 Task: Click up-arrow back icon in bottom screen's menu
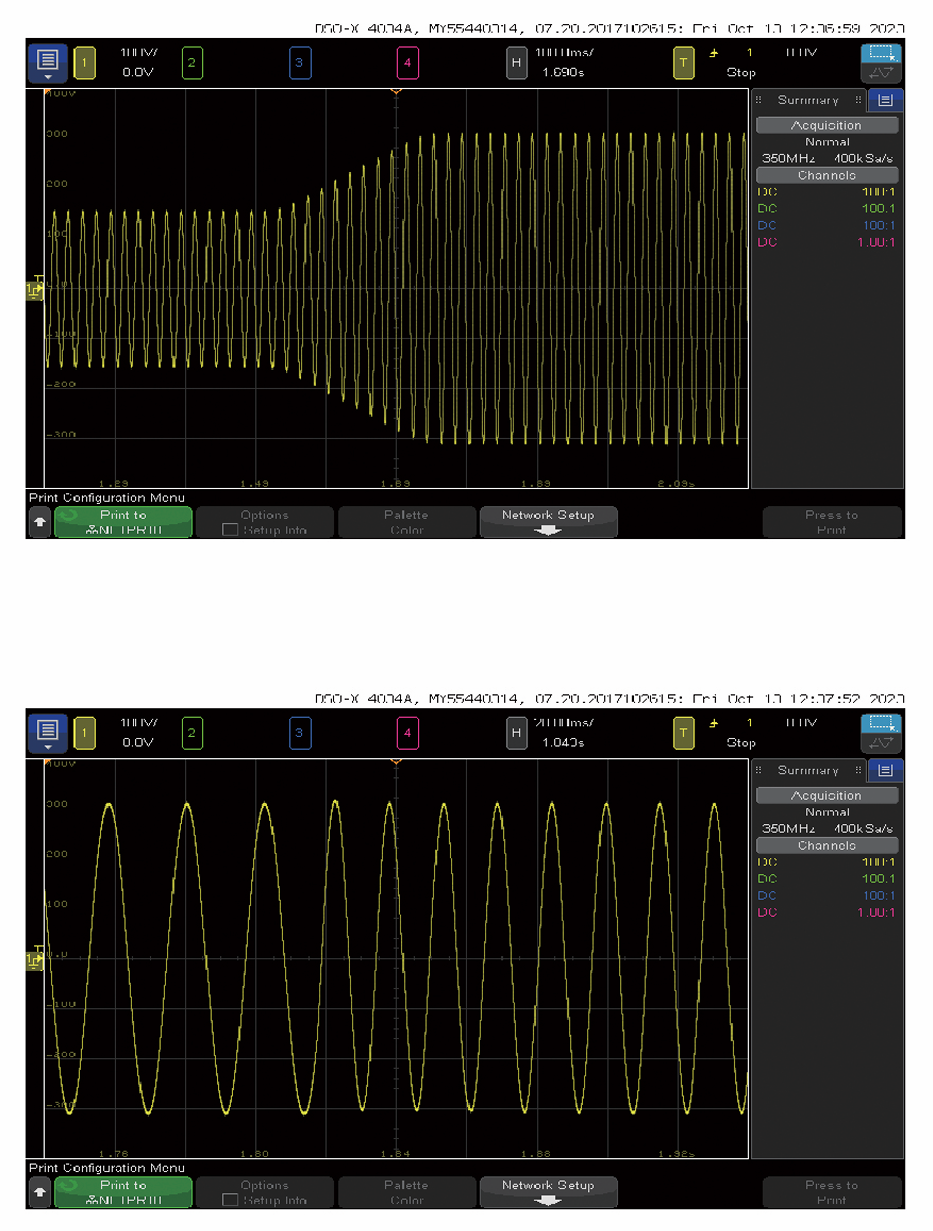[x=39, y=1191]
